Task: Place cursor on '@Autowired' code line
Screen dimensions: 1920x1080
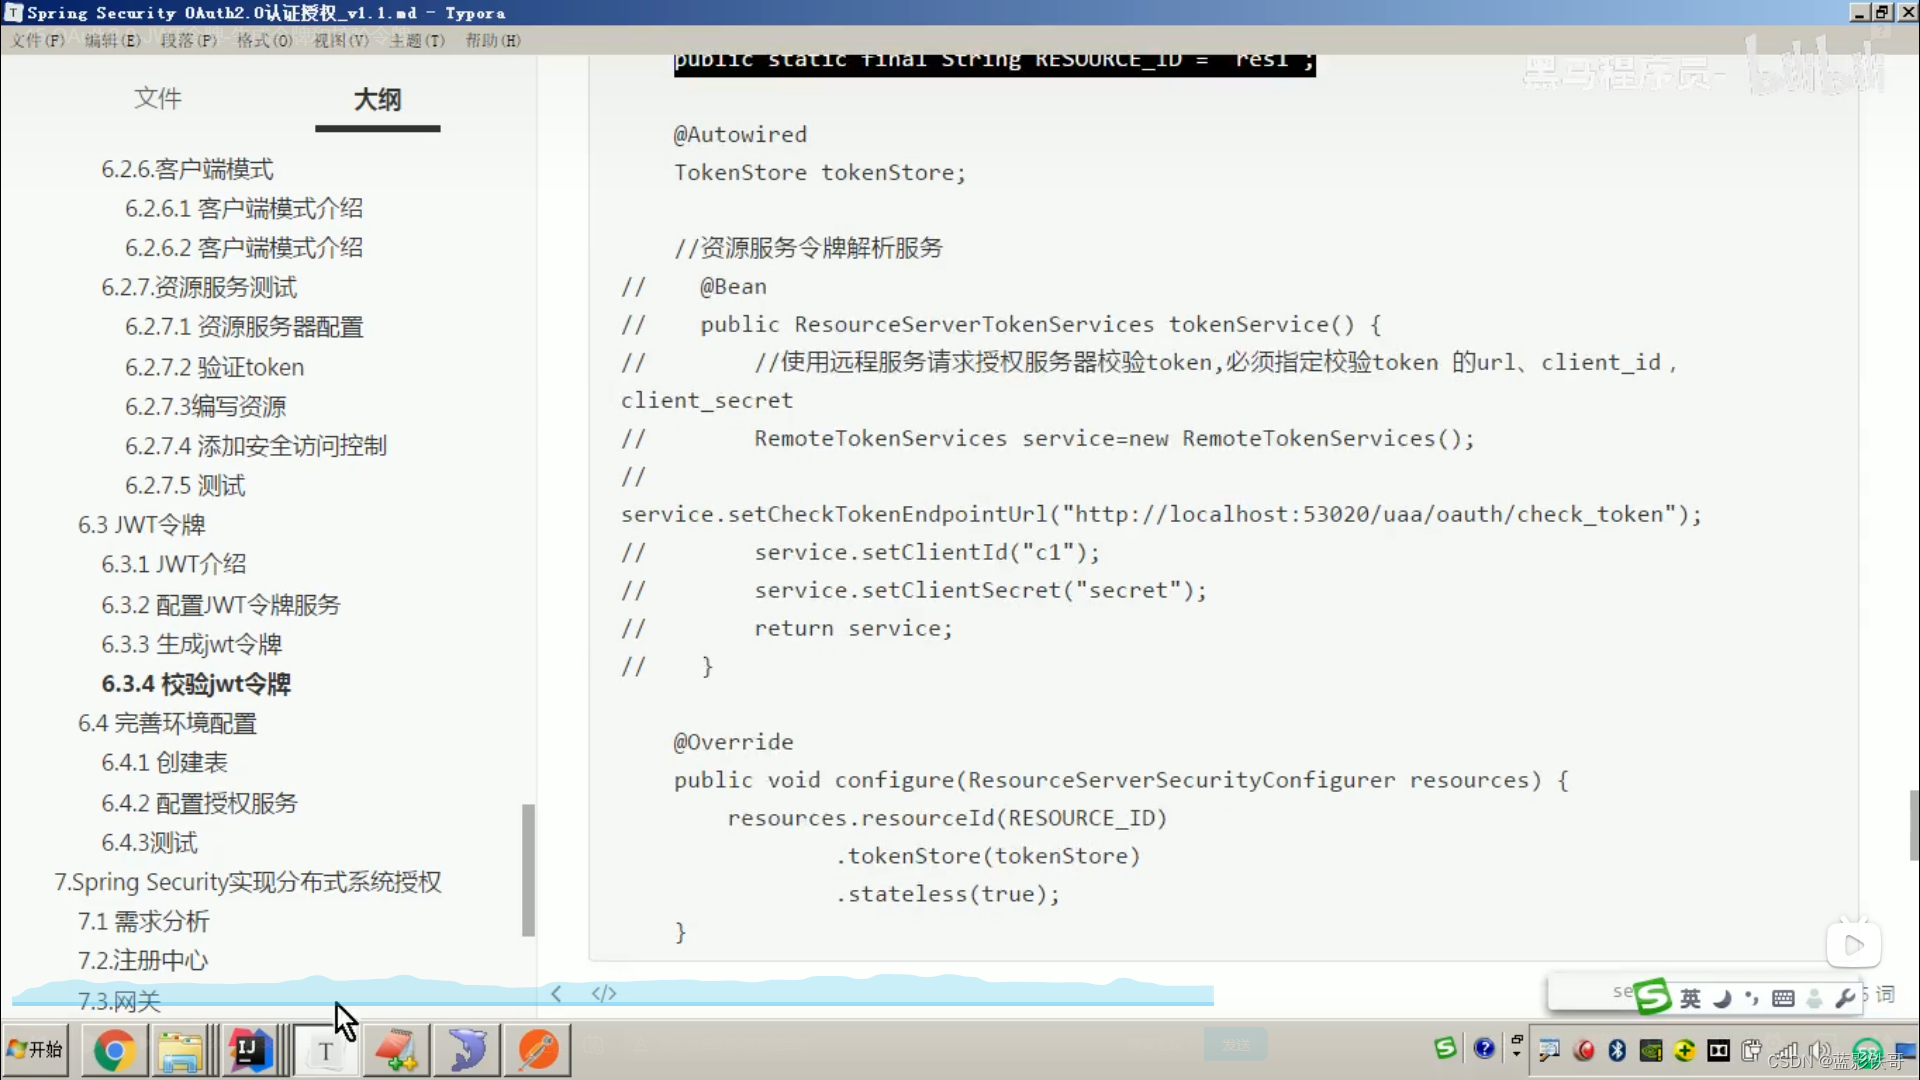Action: pos(740,134)
